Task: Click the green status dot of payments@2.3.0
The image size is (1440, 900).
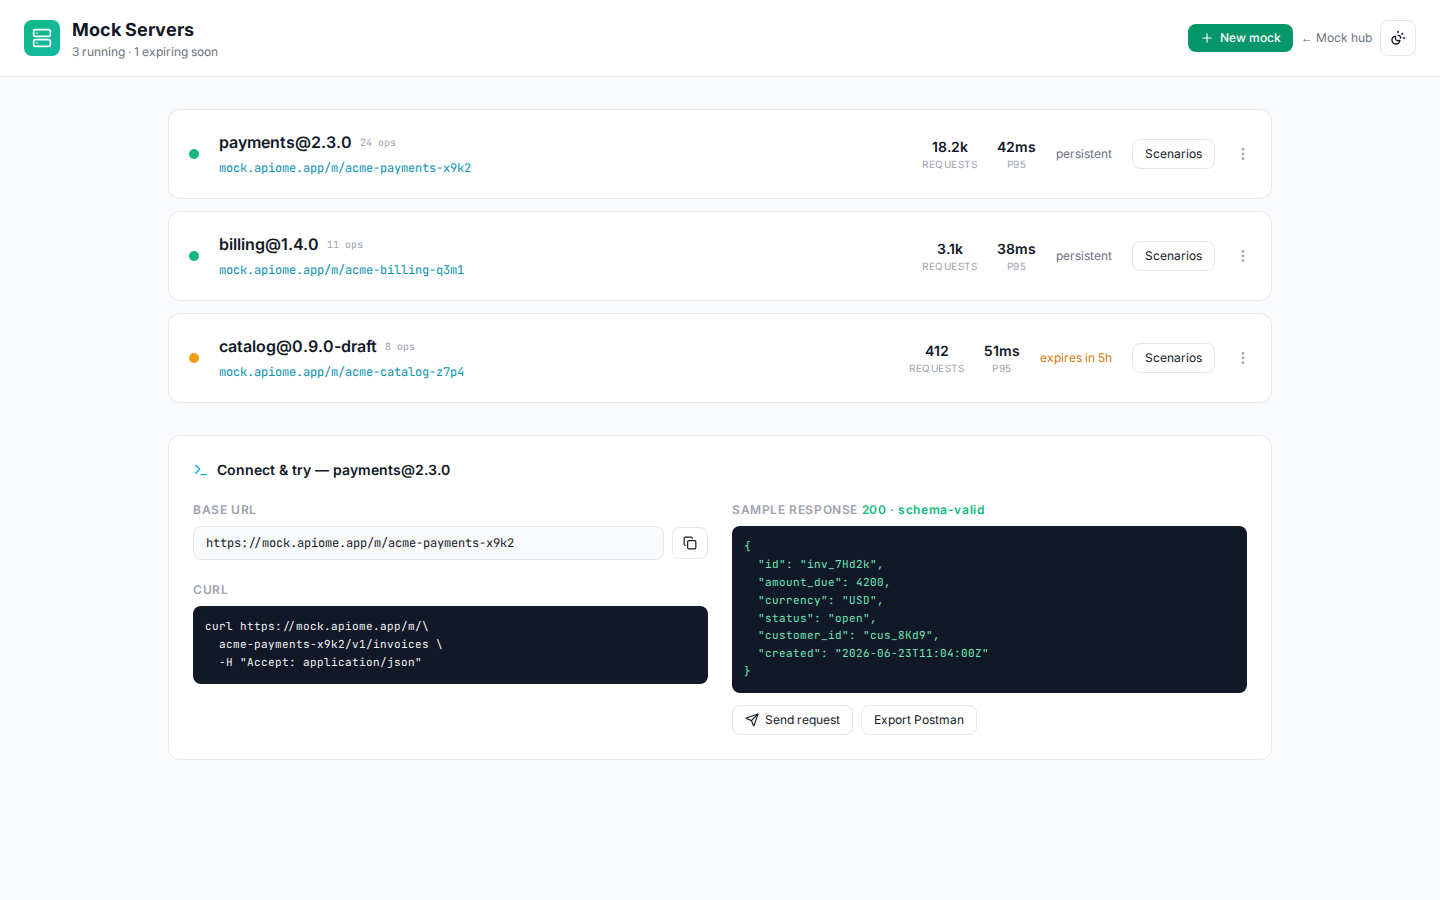Action: click(x=194, y=154)
